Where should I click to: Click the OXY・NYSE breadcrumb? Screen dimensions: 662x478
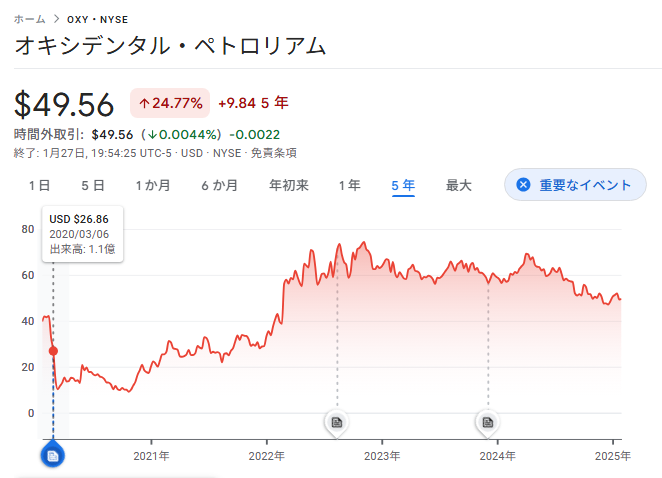(x=97, y=19)
